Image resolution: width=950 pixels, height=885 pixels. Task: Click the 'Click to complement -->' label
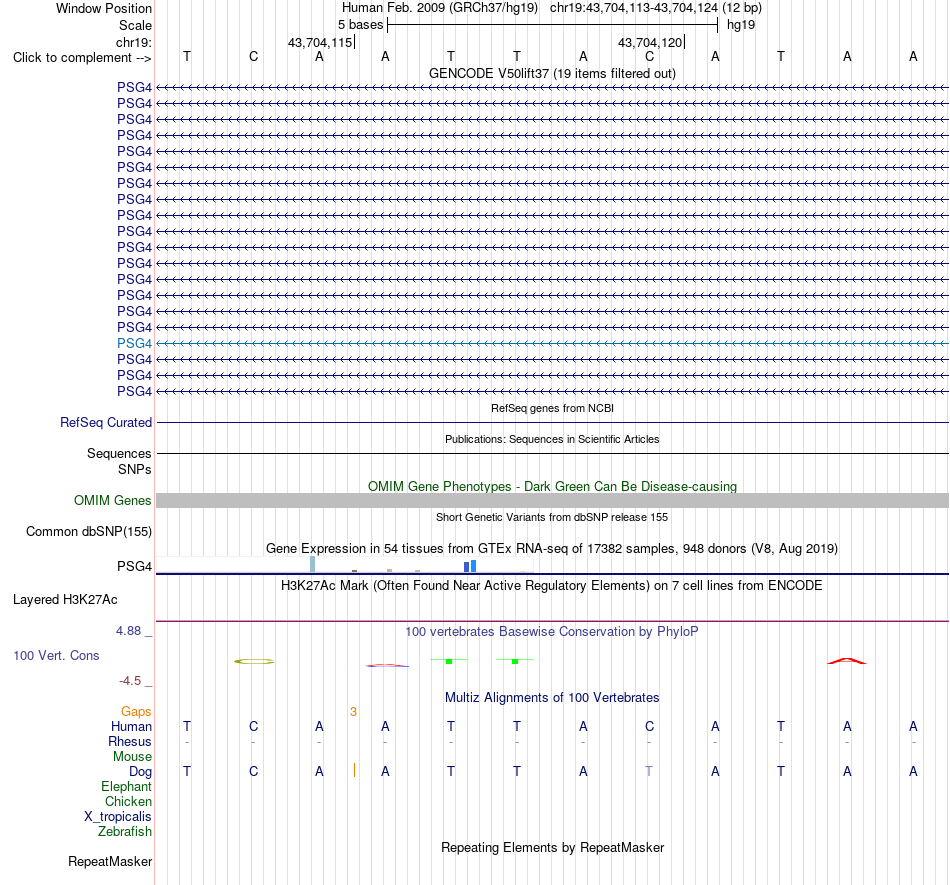[x=82, y=58]
